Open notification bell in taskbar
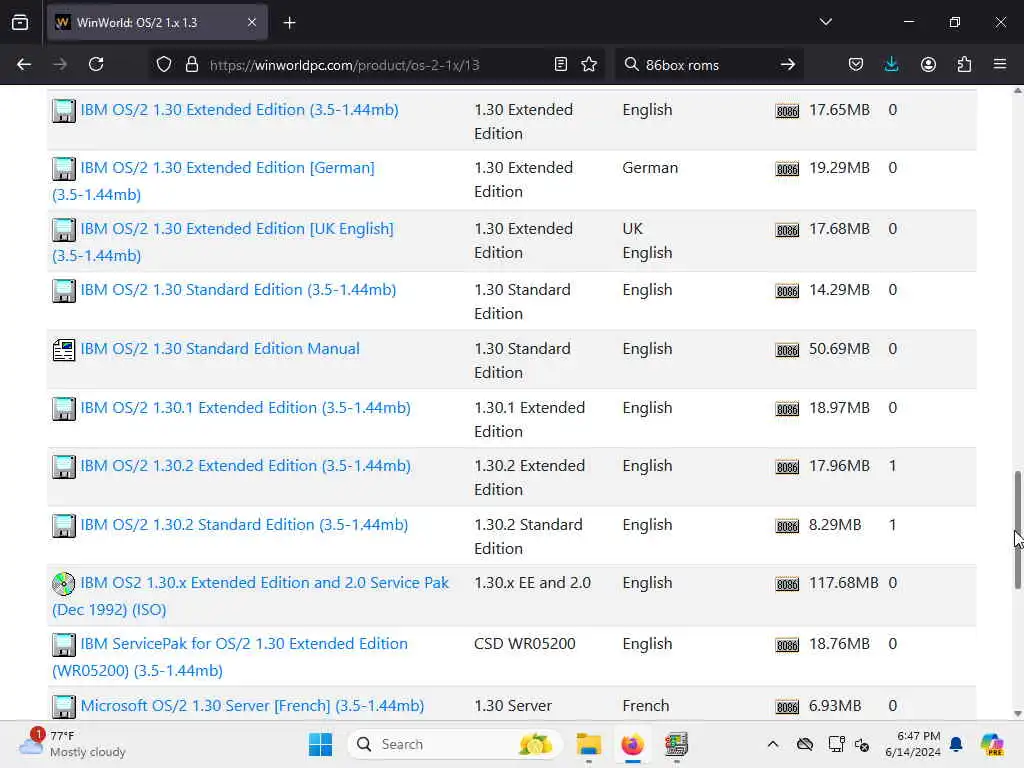Screen dimensions: 1024x768 (956, 744)
